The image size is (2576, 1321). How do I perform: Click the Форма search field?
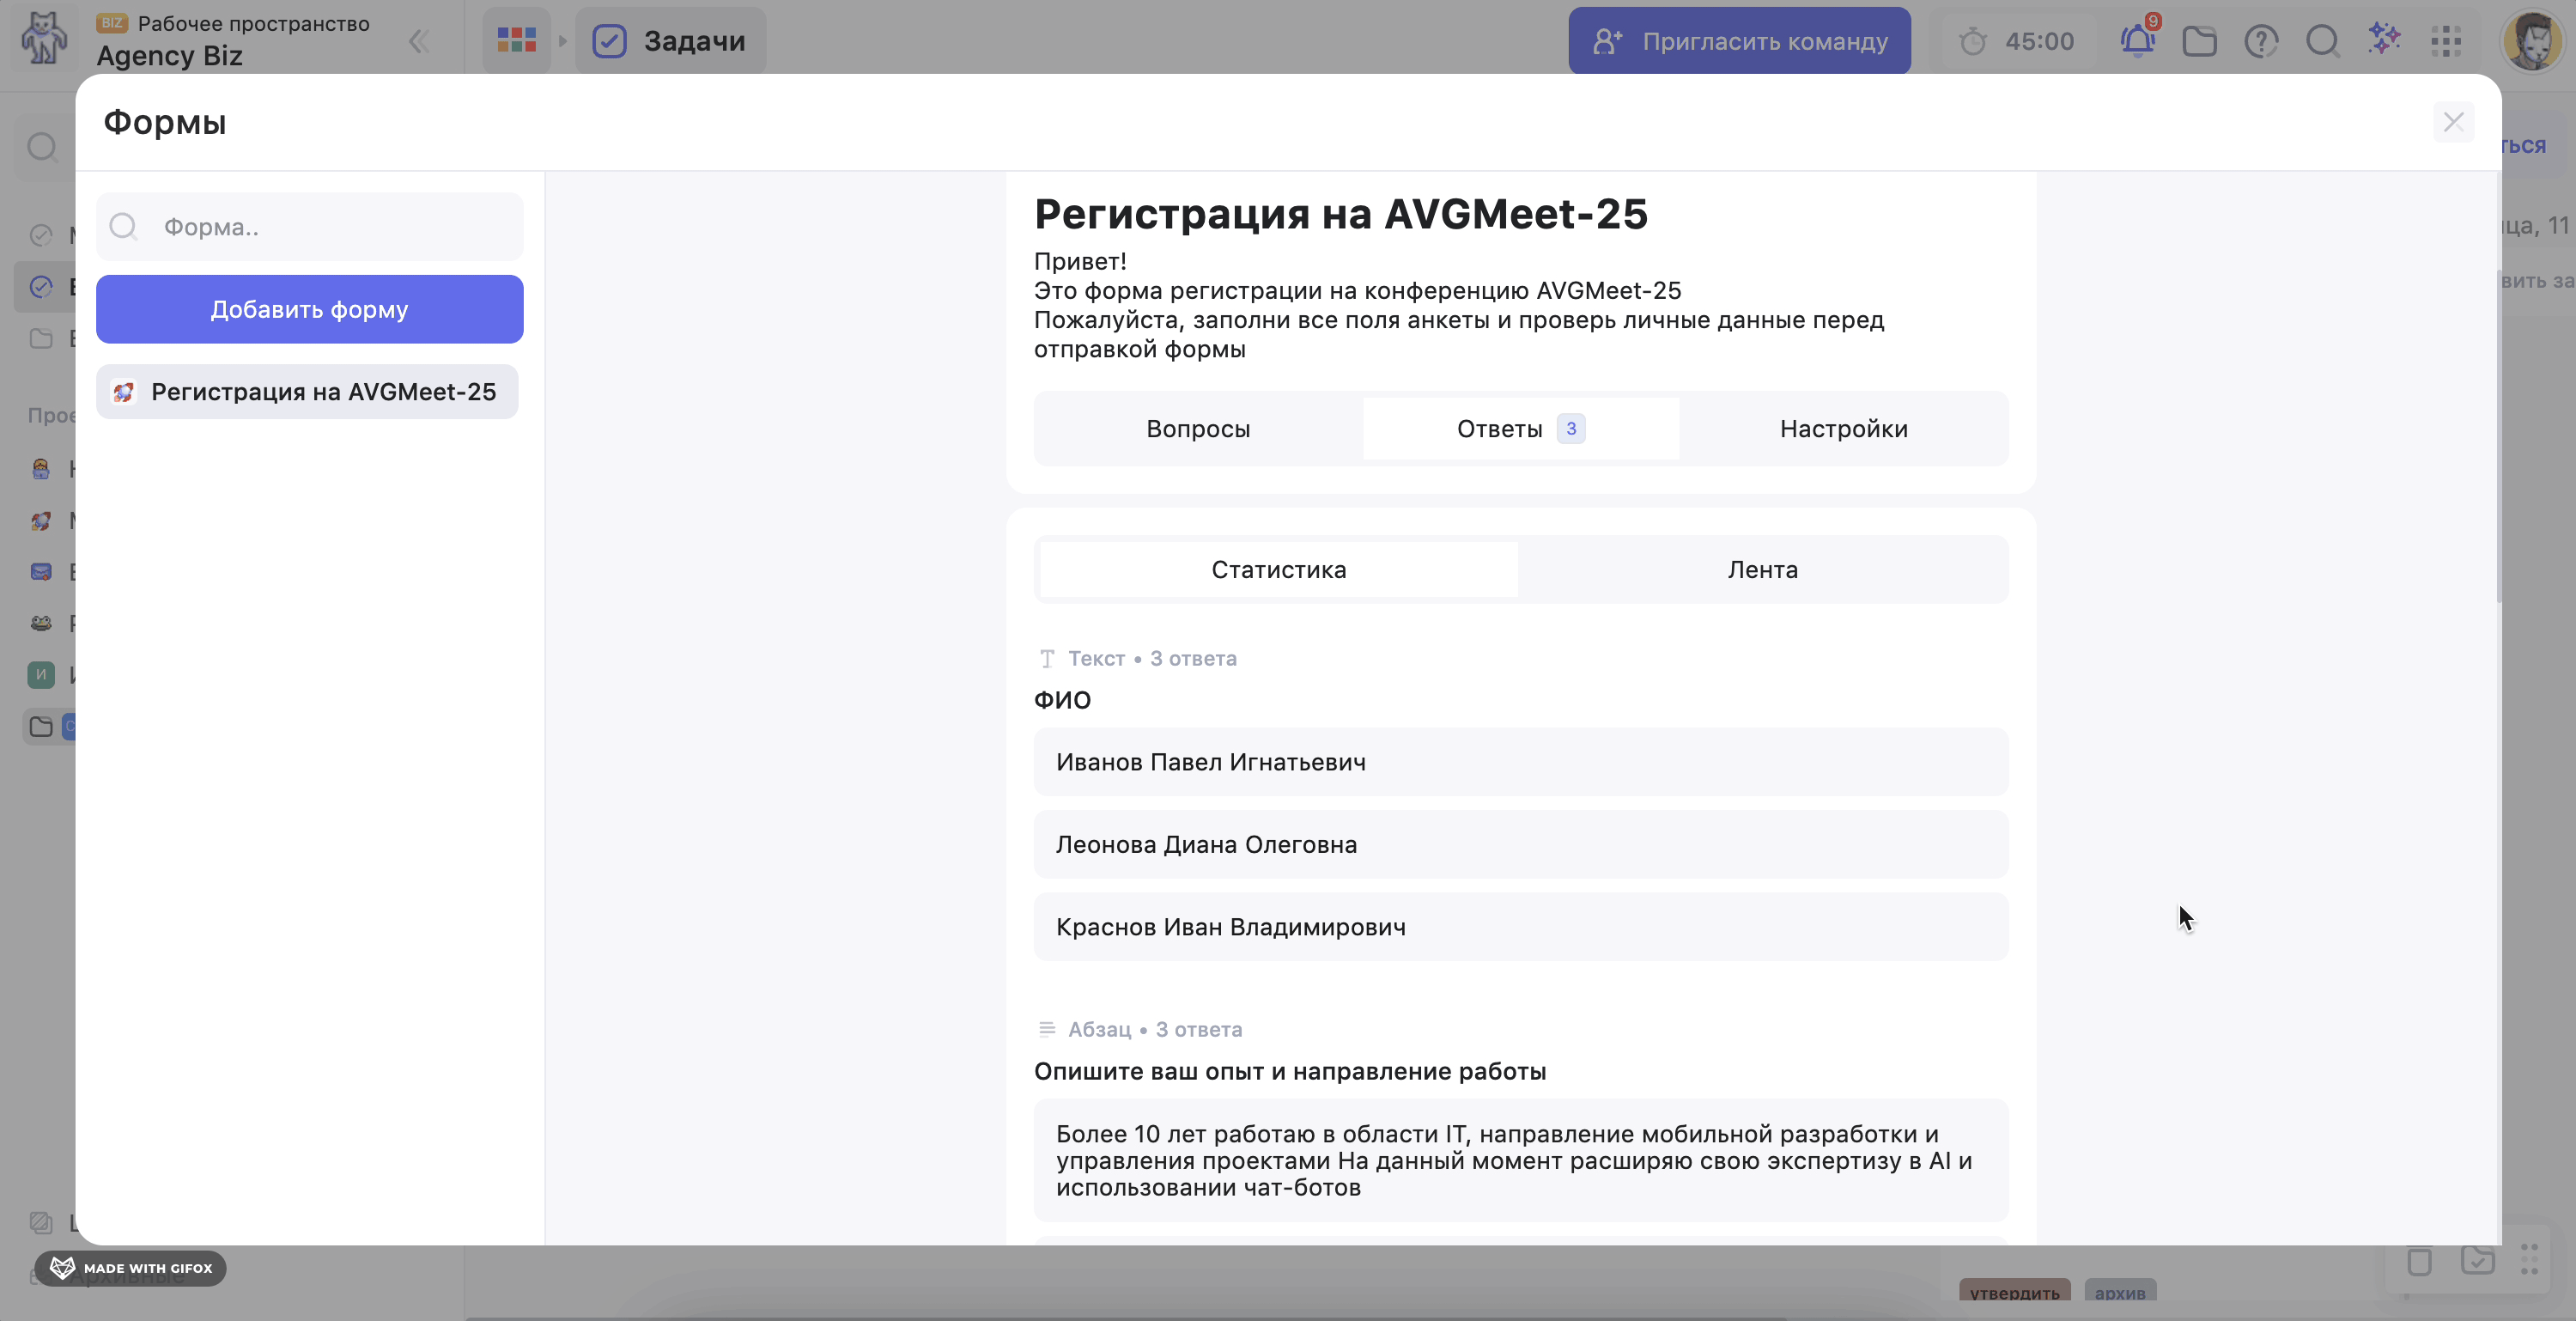pyautogui.click(x=330, y=227)
